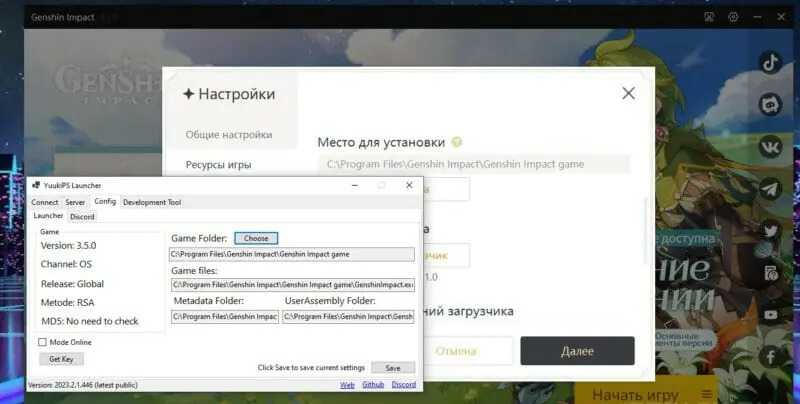800x404 pixels.
Task: Select the Launcher sub-tab
Action: tap(48, 216)
